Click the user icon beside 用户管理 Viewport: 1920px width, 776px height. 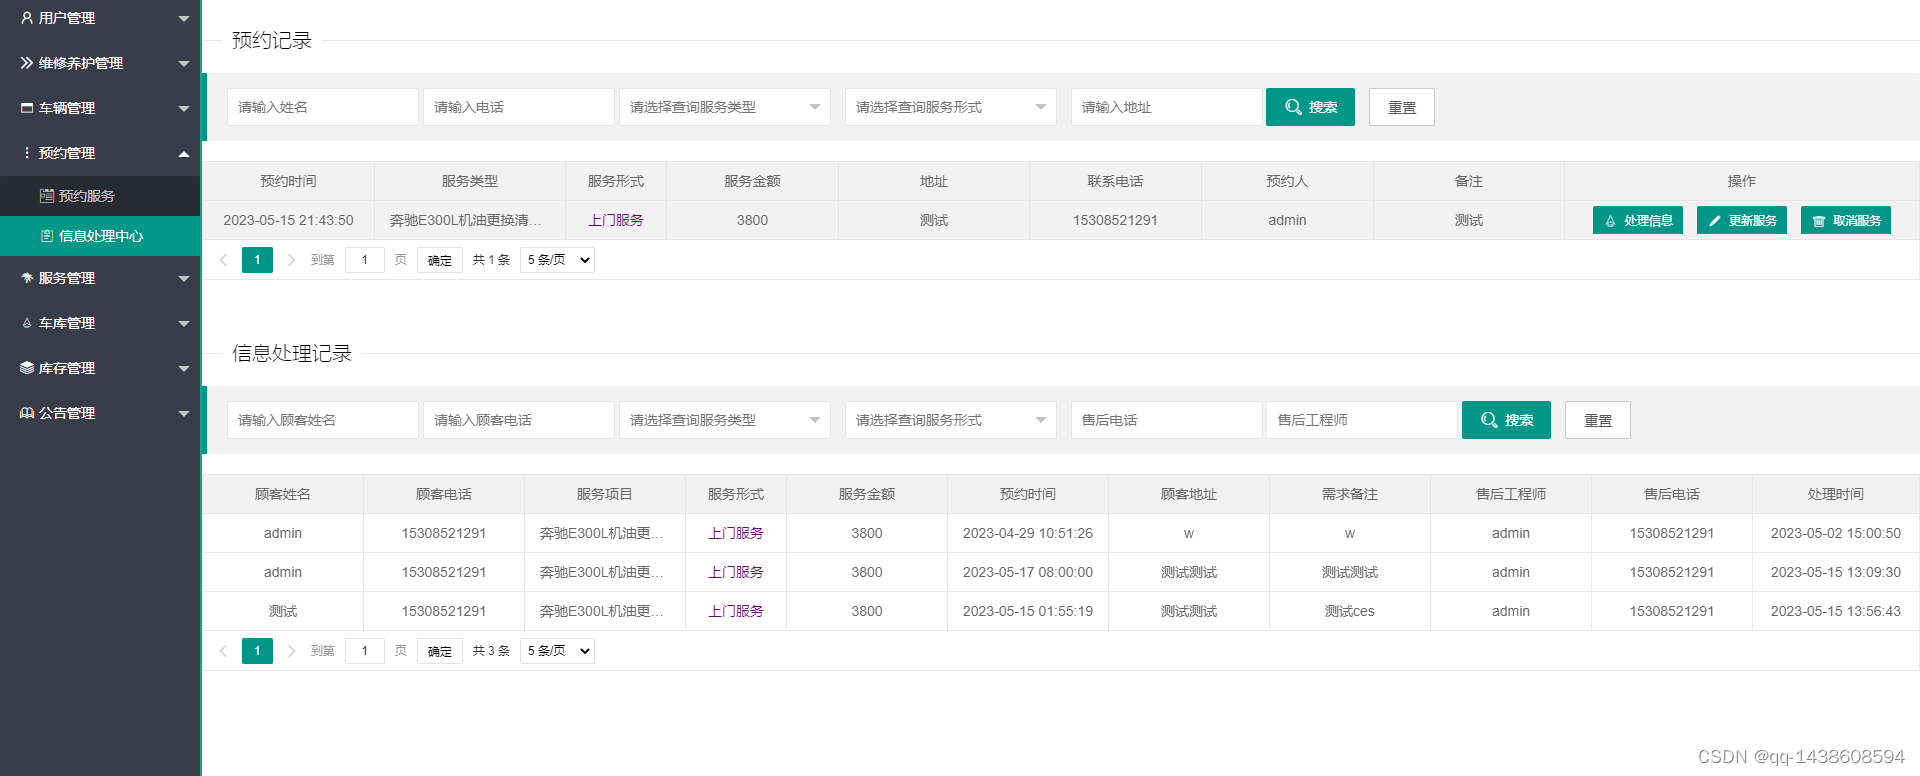(27, 18)
